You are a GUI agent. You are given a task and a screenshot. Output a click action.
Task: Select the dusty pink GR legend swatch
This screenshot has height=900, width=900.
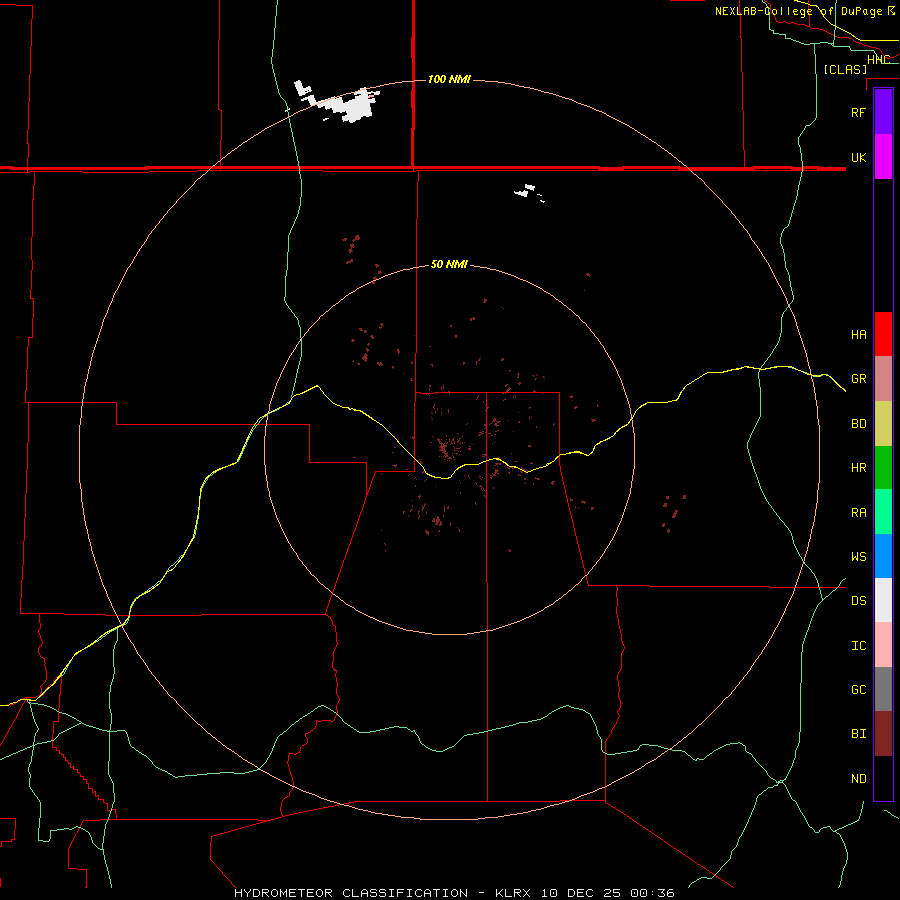pyautogui.click(x=883, y=378)
